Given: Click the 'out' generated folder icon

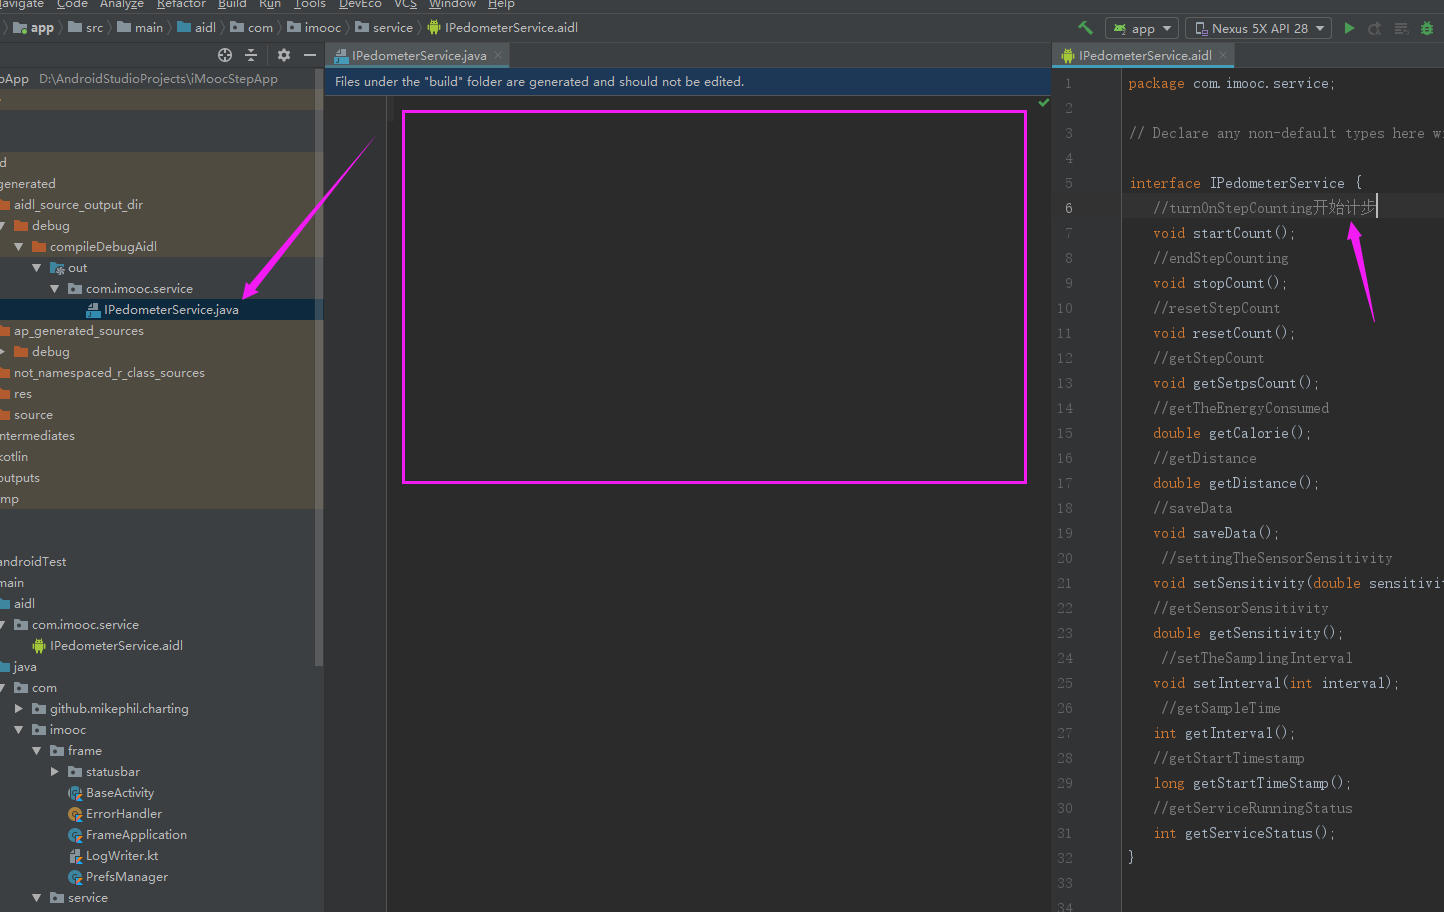Looking at the screenshot, I should (57, 268).
